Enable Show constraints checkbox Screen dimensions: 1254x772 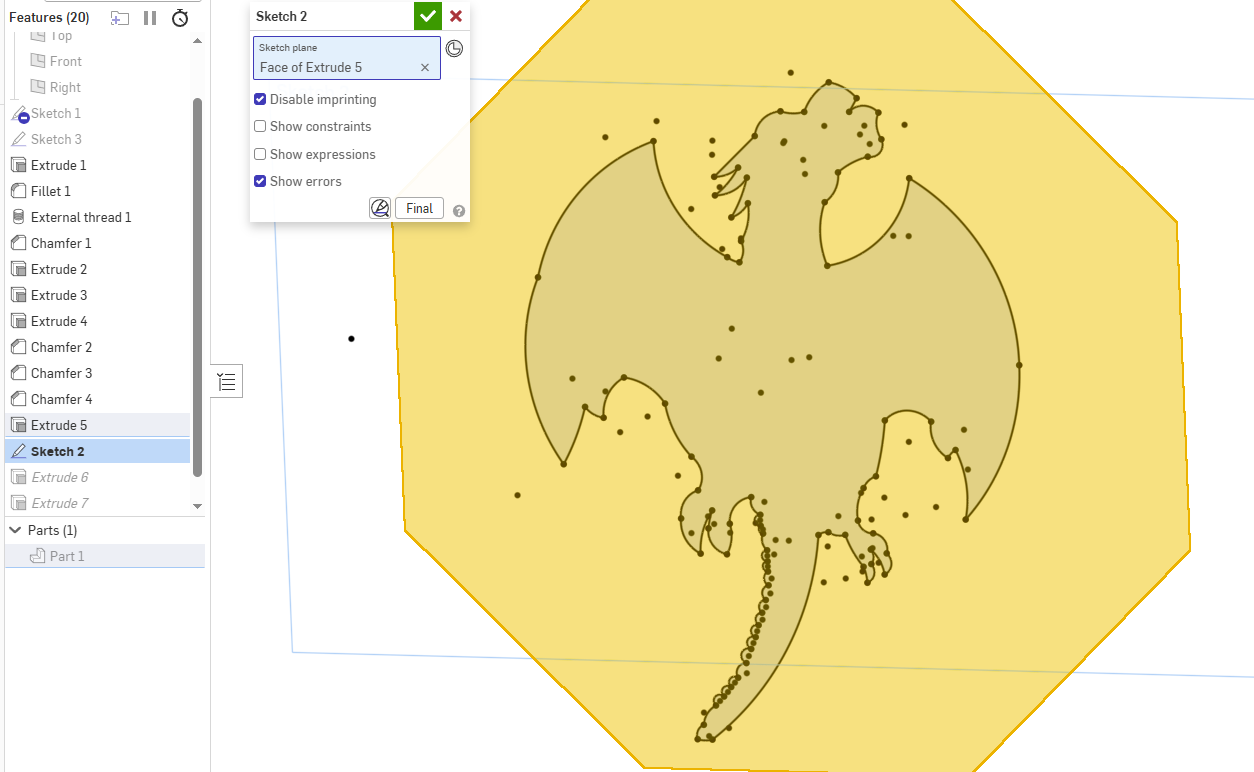260,127
